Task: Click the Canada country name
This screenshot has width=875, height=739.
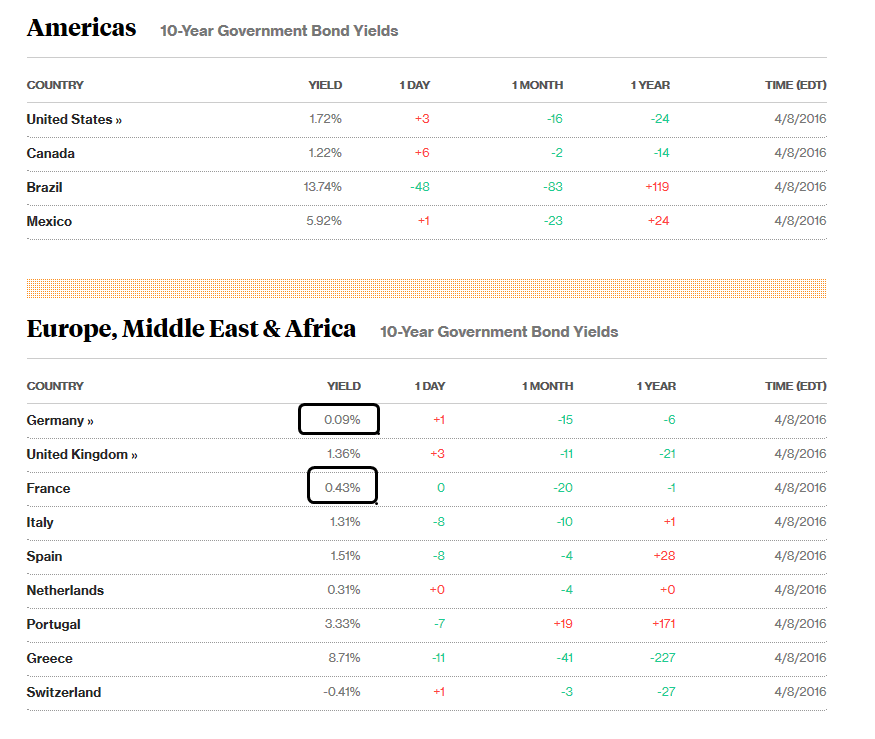Action: tap(51, 153)
